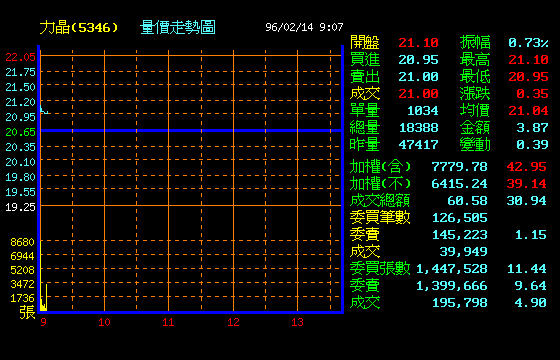560x360 pixels.
Task: Click the sell order count 145,223
Action: 460,235
